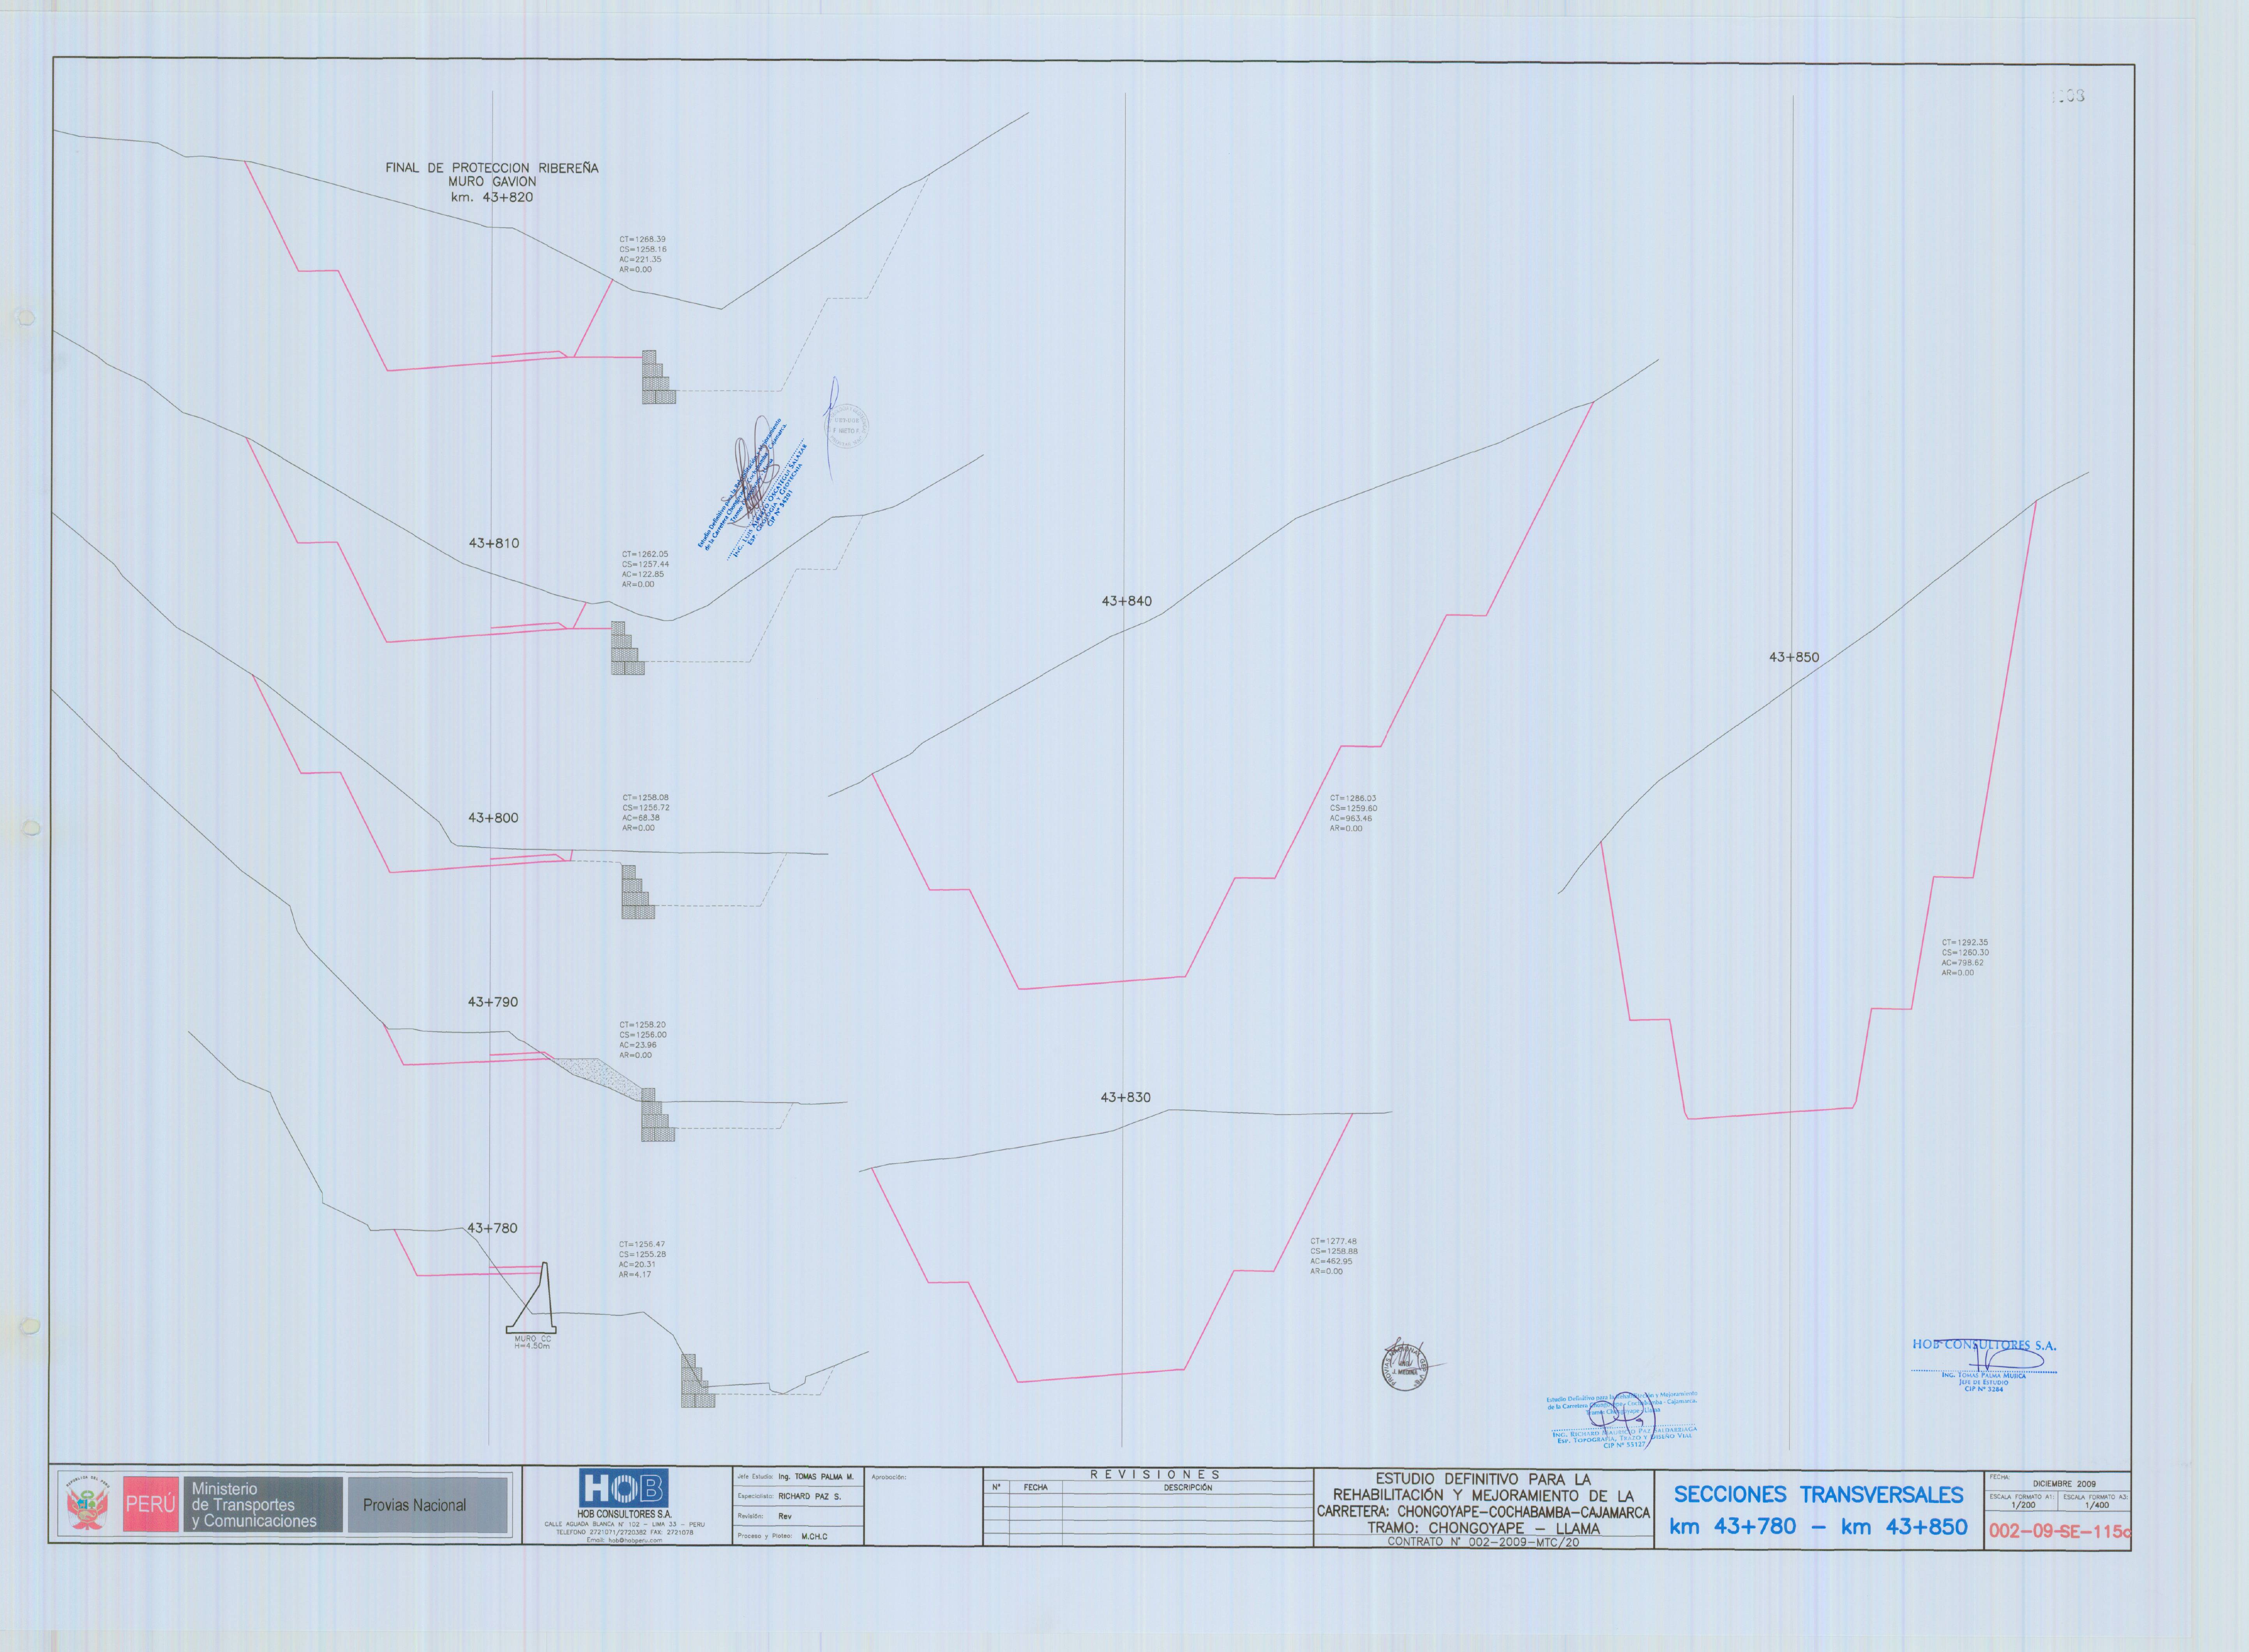2249x1652 pixels.
Task: Click the CONTRATO N° 002-2009-MTC/20 text
Action: coord(1483,1542)
